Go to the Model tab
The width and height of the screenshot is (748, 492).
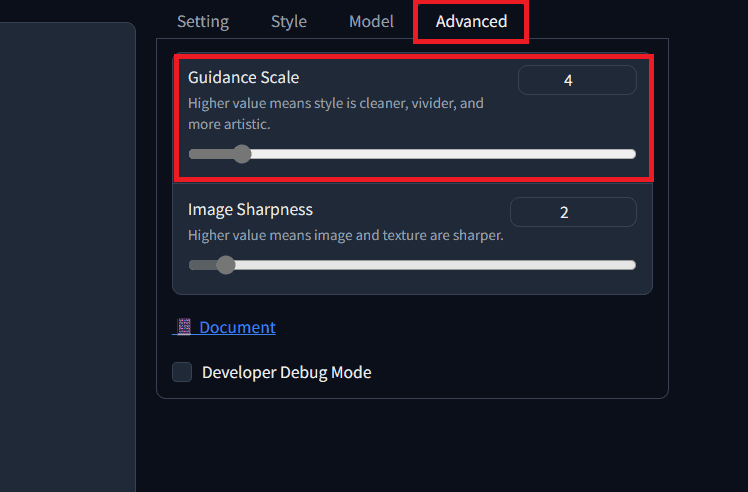[371, 21]
